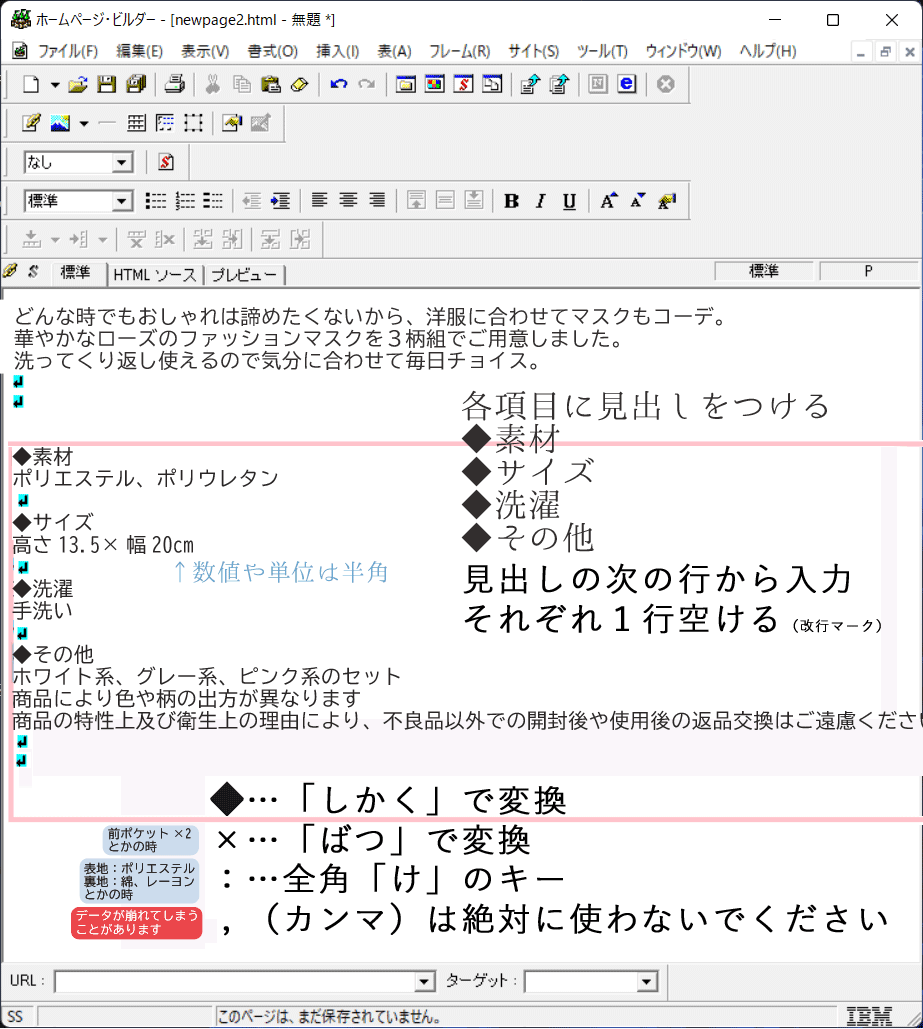Switch to the プレビュー tab
Screen dimensions: 923x1029
click(x=244, y=275)
